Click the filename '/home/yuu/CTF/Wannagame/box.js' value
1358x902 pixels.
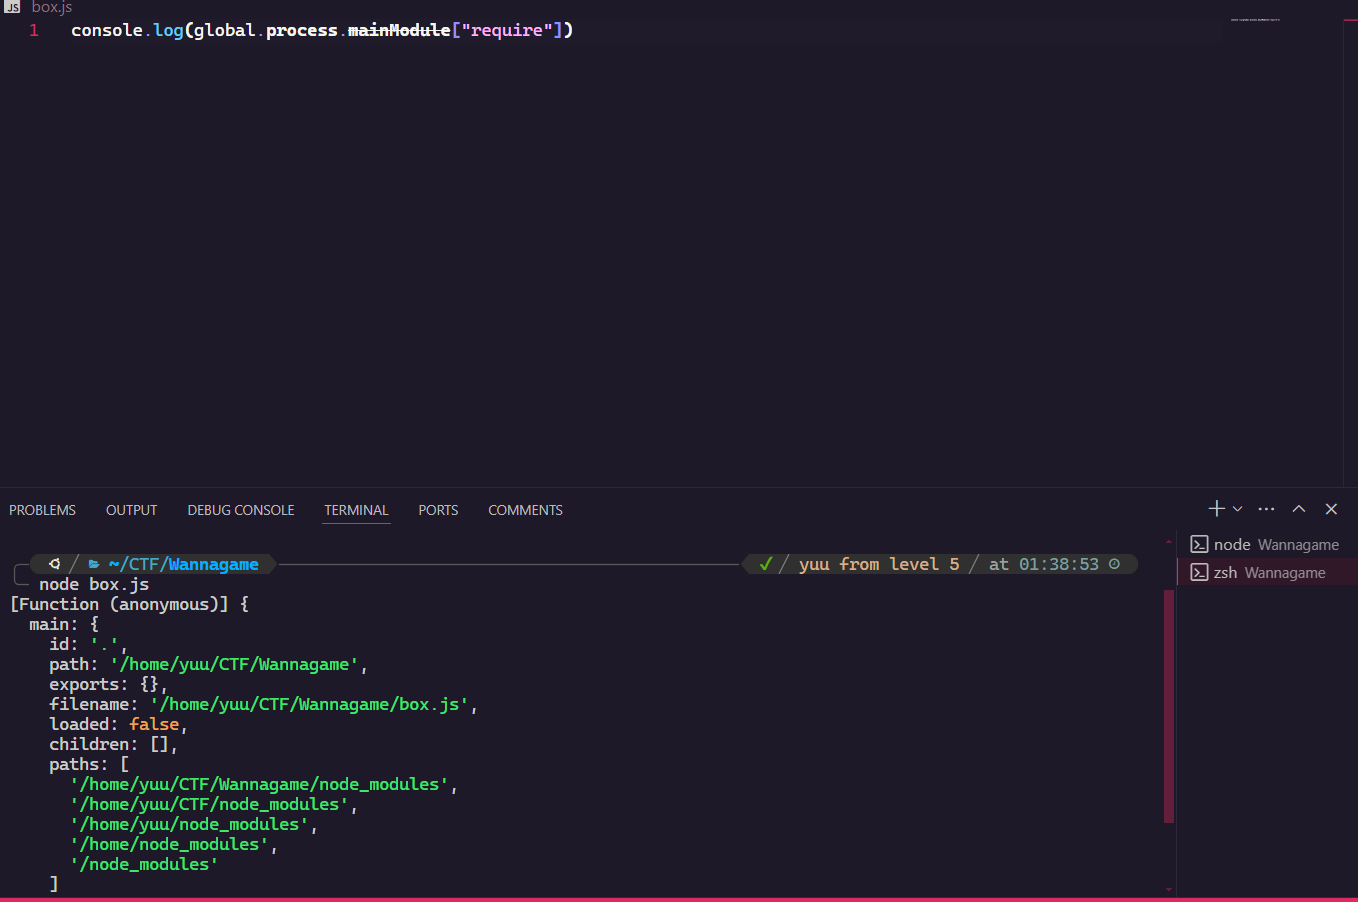[x=309, y=704]
